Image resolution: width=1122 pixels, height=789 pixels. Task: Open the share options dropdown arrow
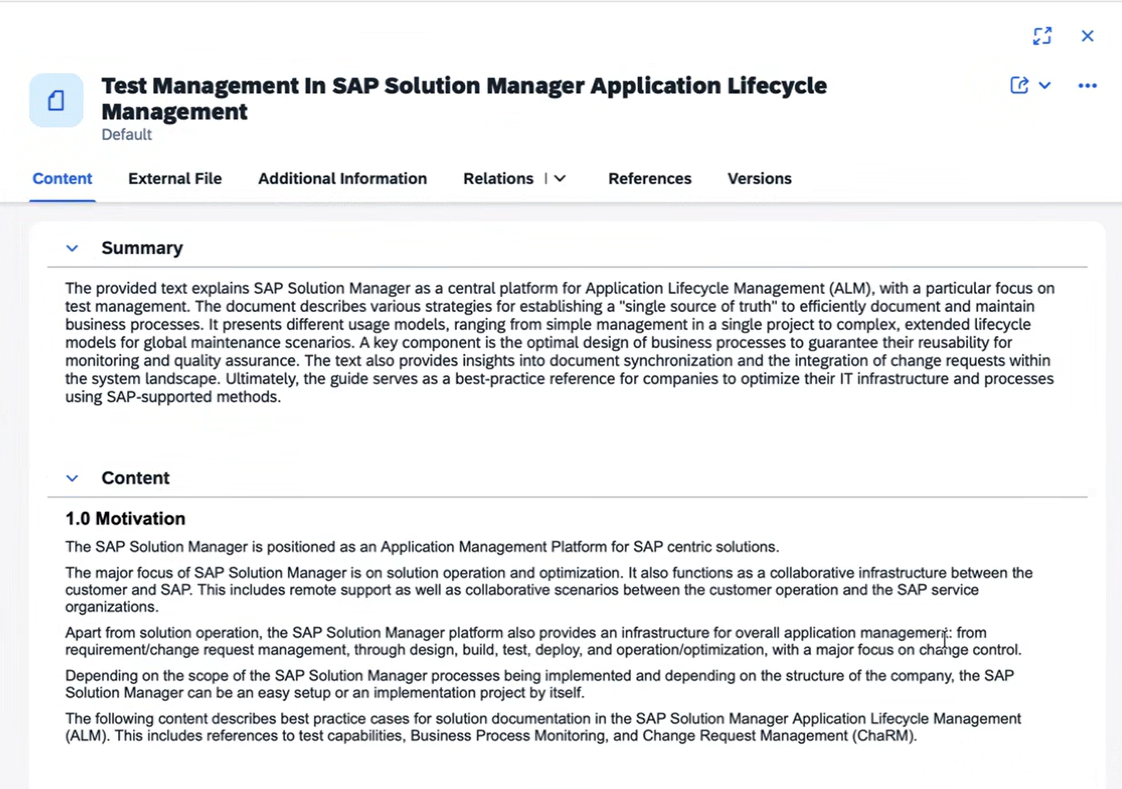tap(1045, 86)
